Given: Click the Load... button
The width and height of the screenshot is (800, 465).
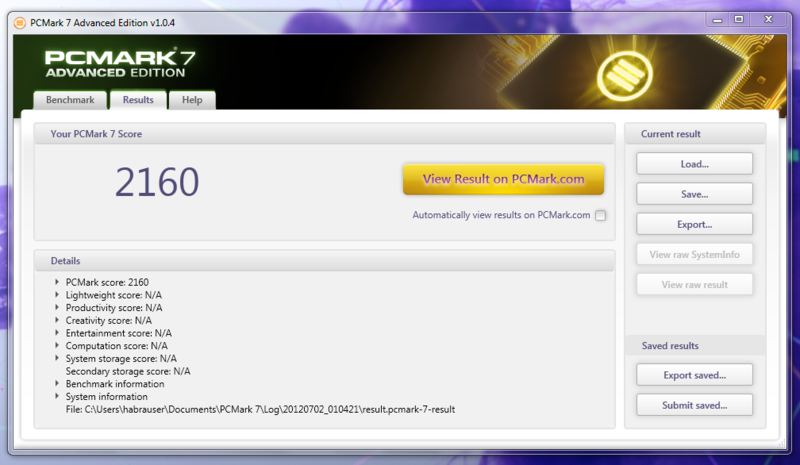Looking at the screenshot, I should coord(694,164).
